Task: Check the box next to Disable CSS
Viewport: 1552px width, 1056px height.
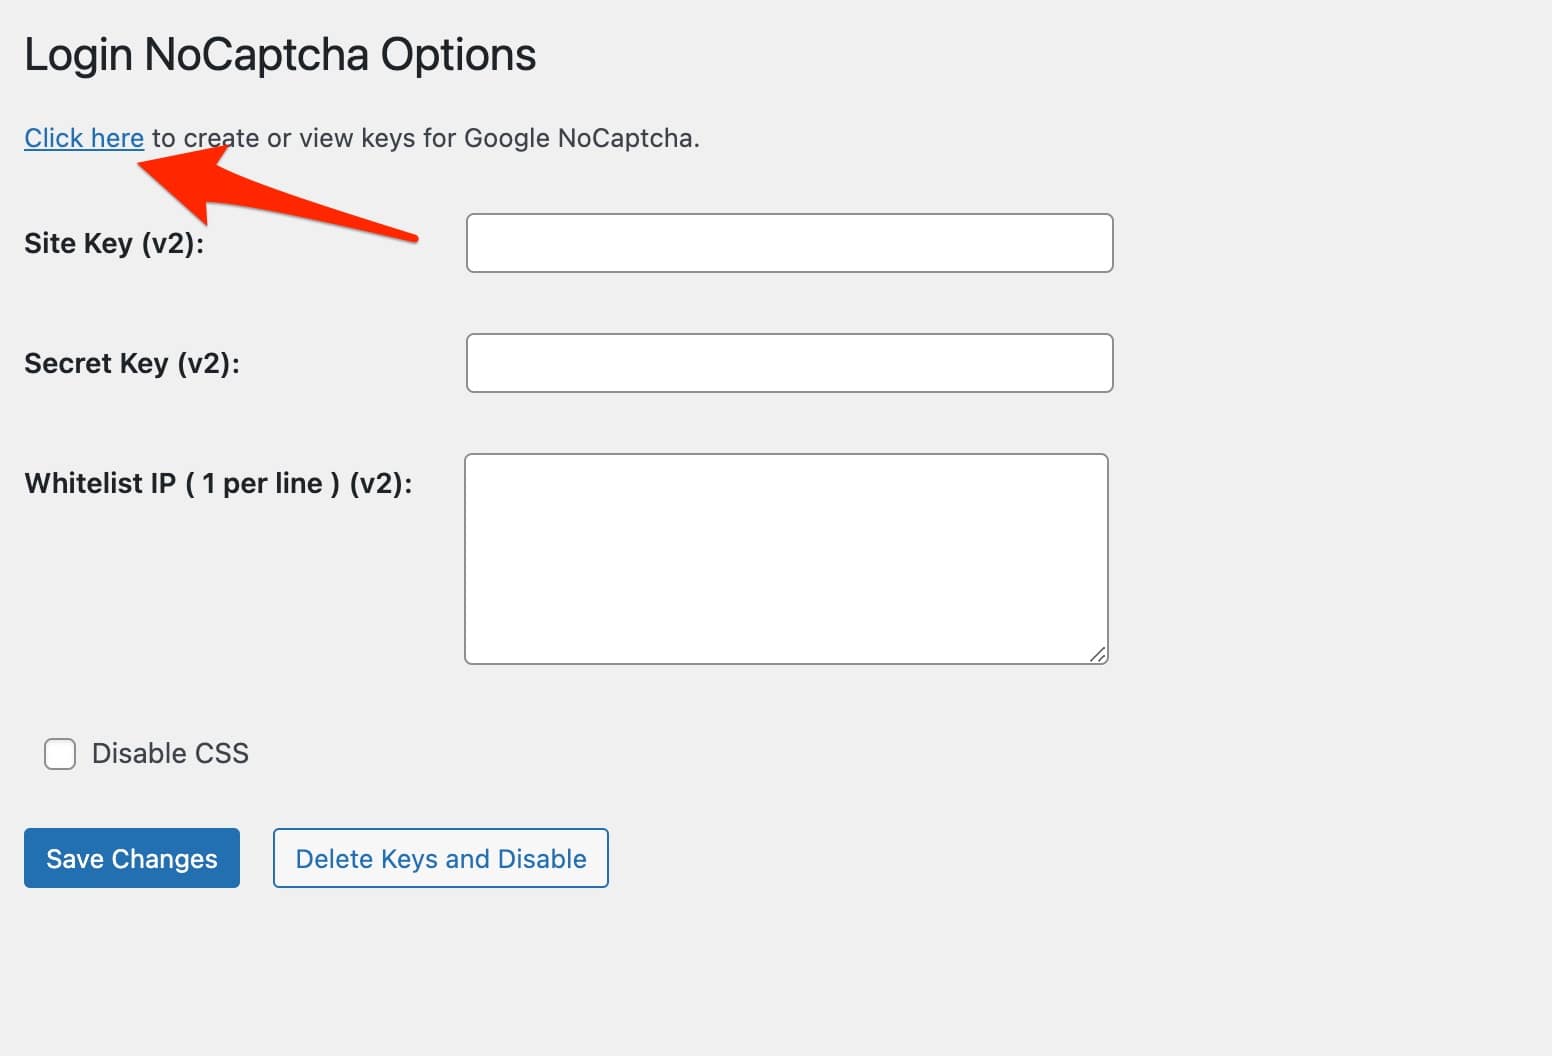Action: tap(59, 753)
